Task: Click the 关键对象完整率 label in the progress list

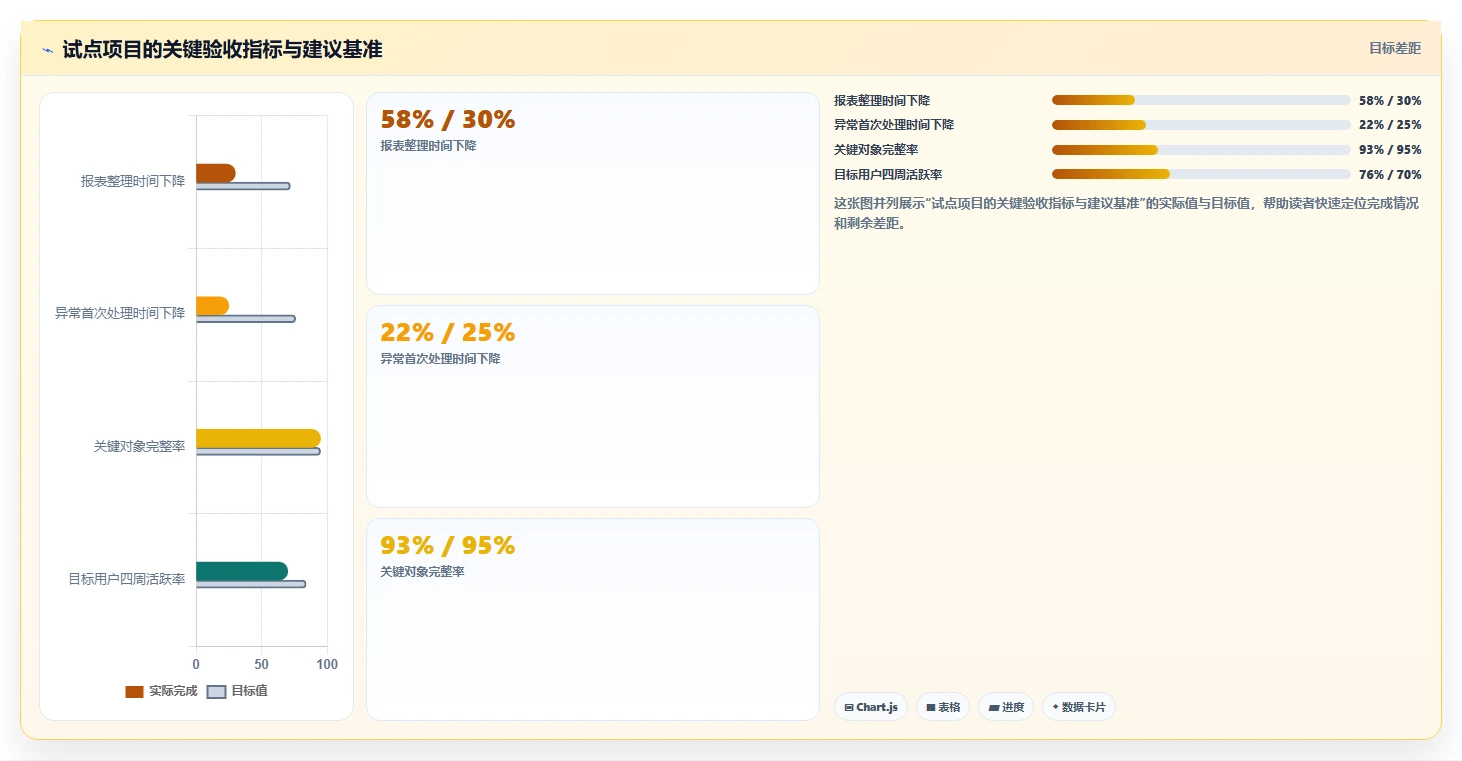Action: (876, 150)
